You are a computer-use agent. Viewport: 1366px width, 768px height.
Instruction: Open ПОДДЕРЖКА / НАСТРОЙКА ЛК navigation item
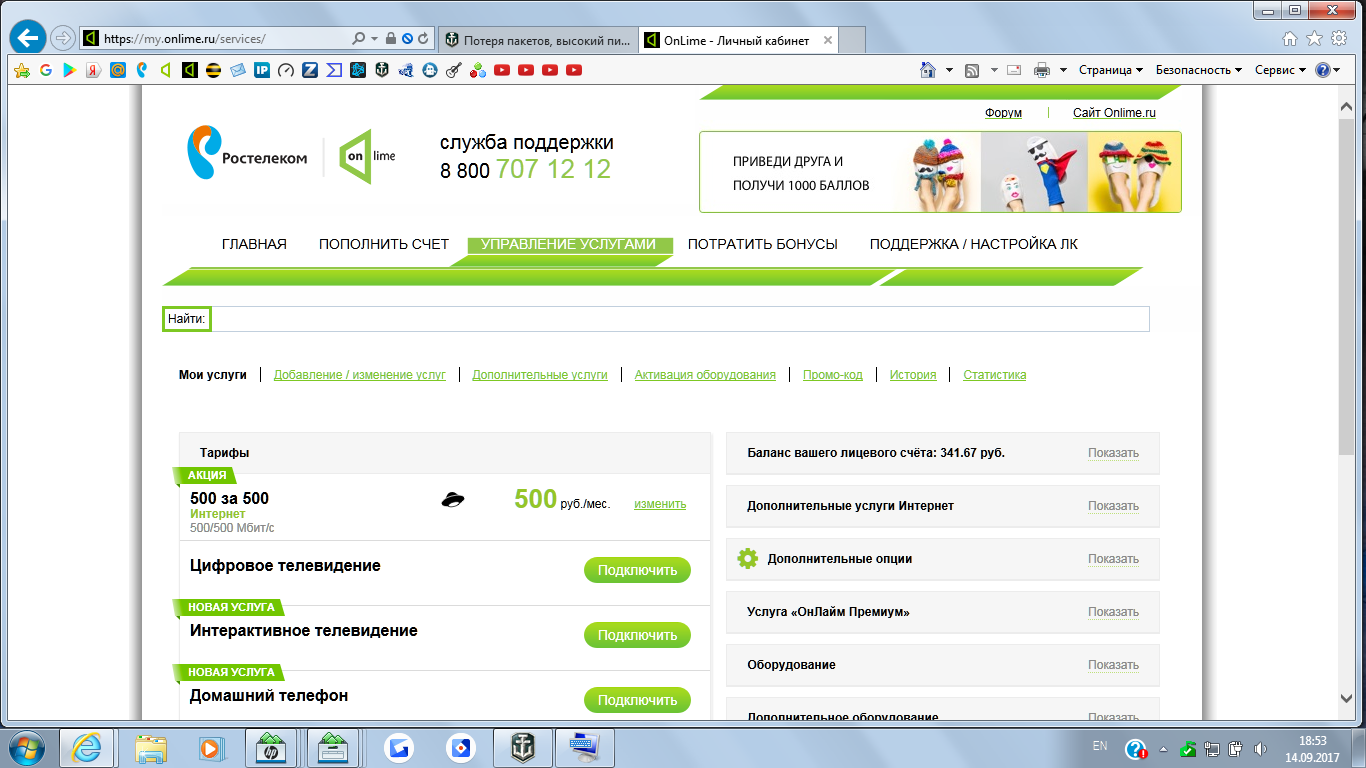coord(974,244)
